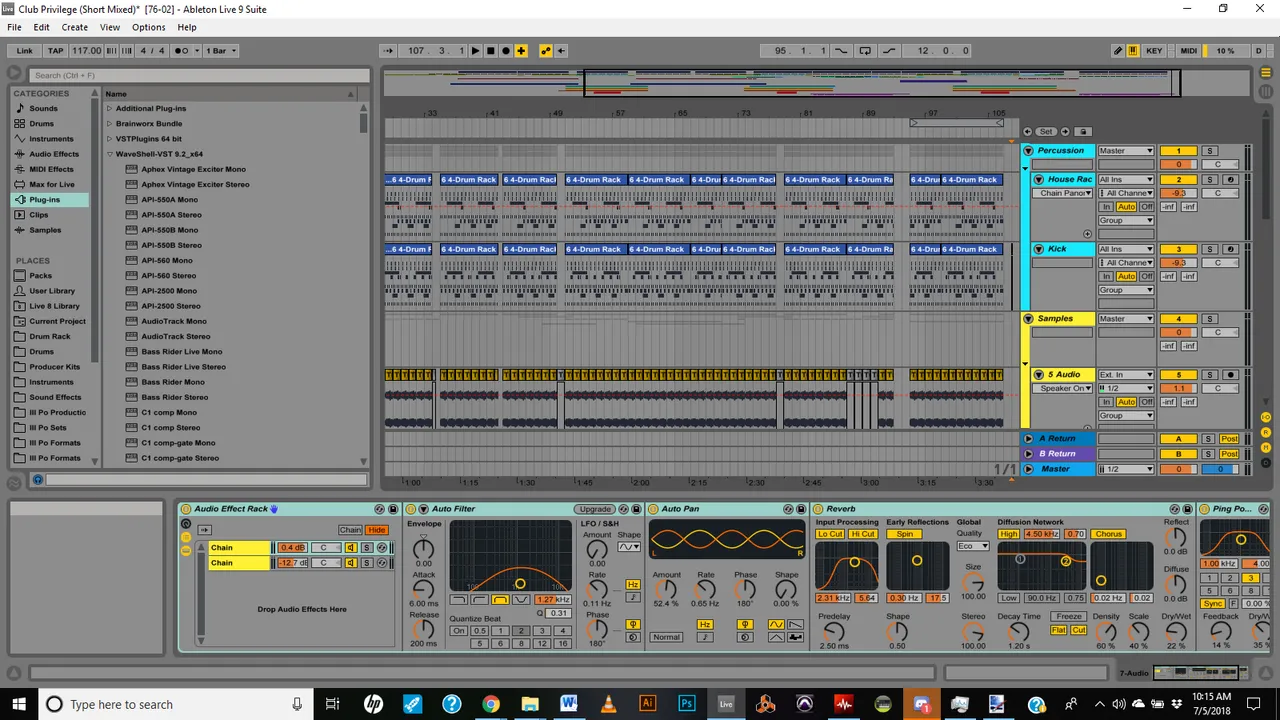
Task: Click the KEY map mode button
Action: [1154, 51]
